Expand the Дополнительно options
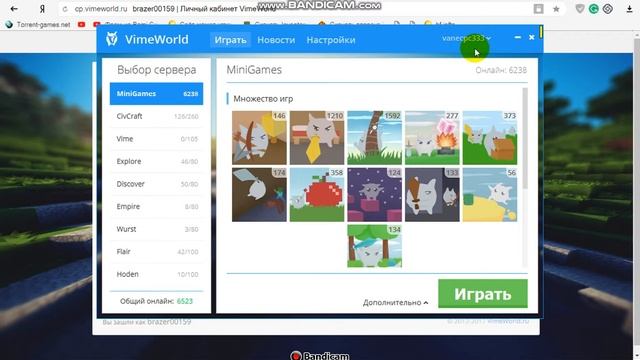 396,302
